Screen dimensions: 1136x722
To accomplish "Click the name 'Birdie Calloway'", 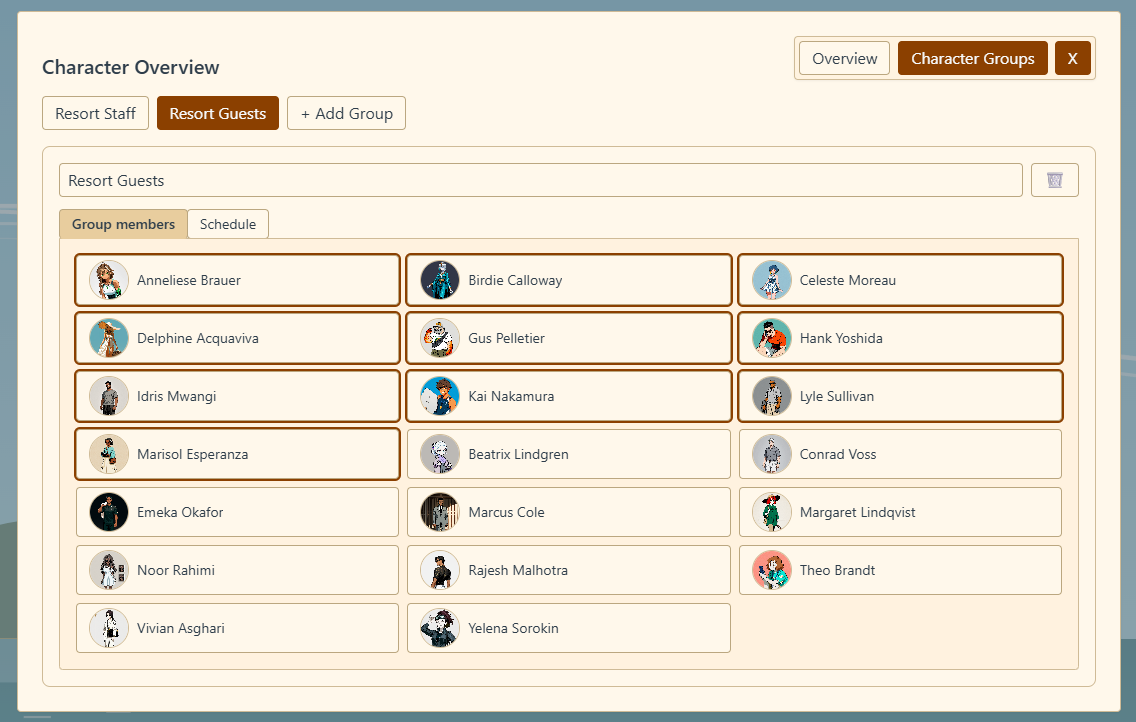I will pyautogui.click(x=515, y=280).
